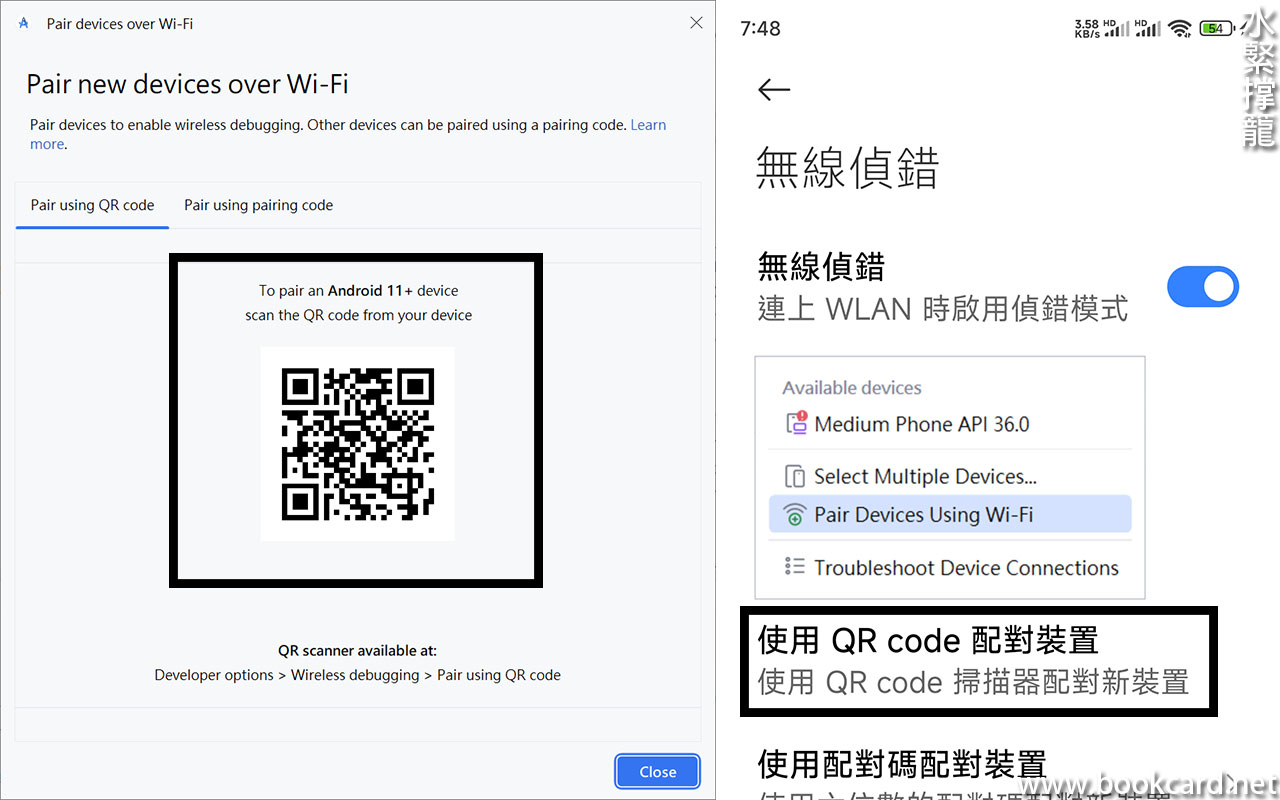Image resolution: width=1280 pixels, height=800 pixels.
Task: Disable the 無線偵錯 wireless debugging switch
Action: pyautogui.click(x=1202, y=287)
